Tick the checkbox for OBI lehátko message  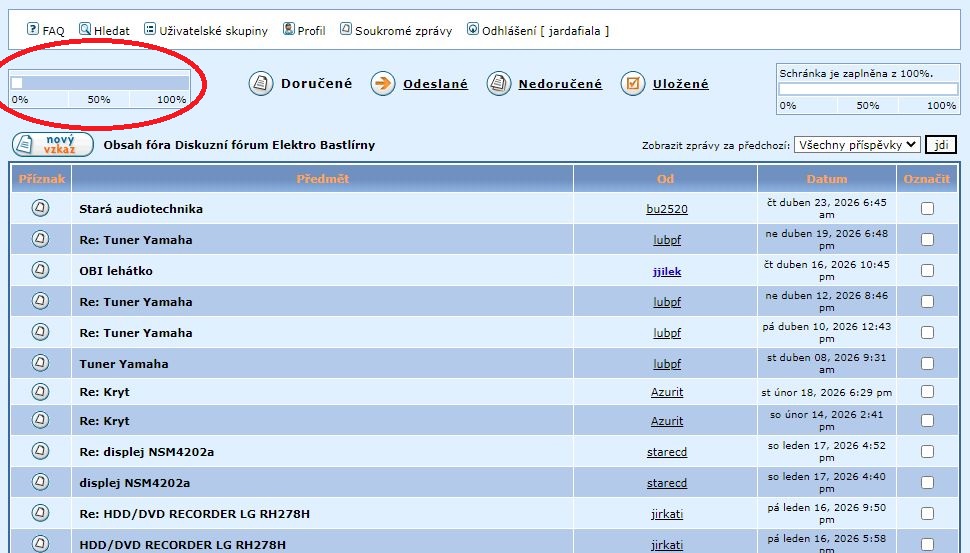[927, 271]
